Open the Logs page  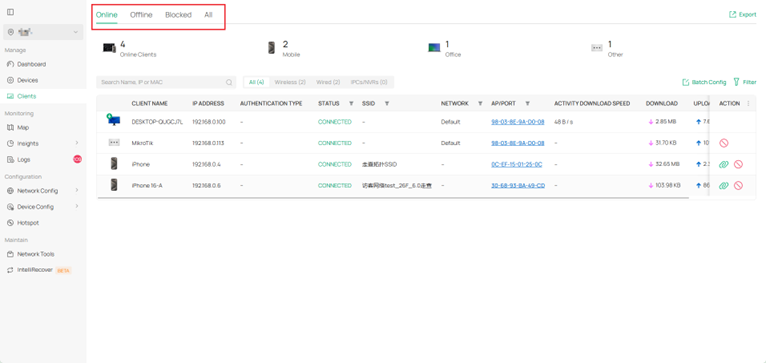click(x=23, y=159)
